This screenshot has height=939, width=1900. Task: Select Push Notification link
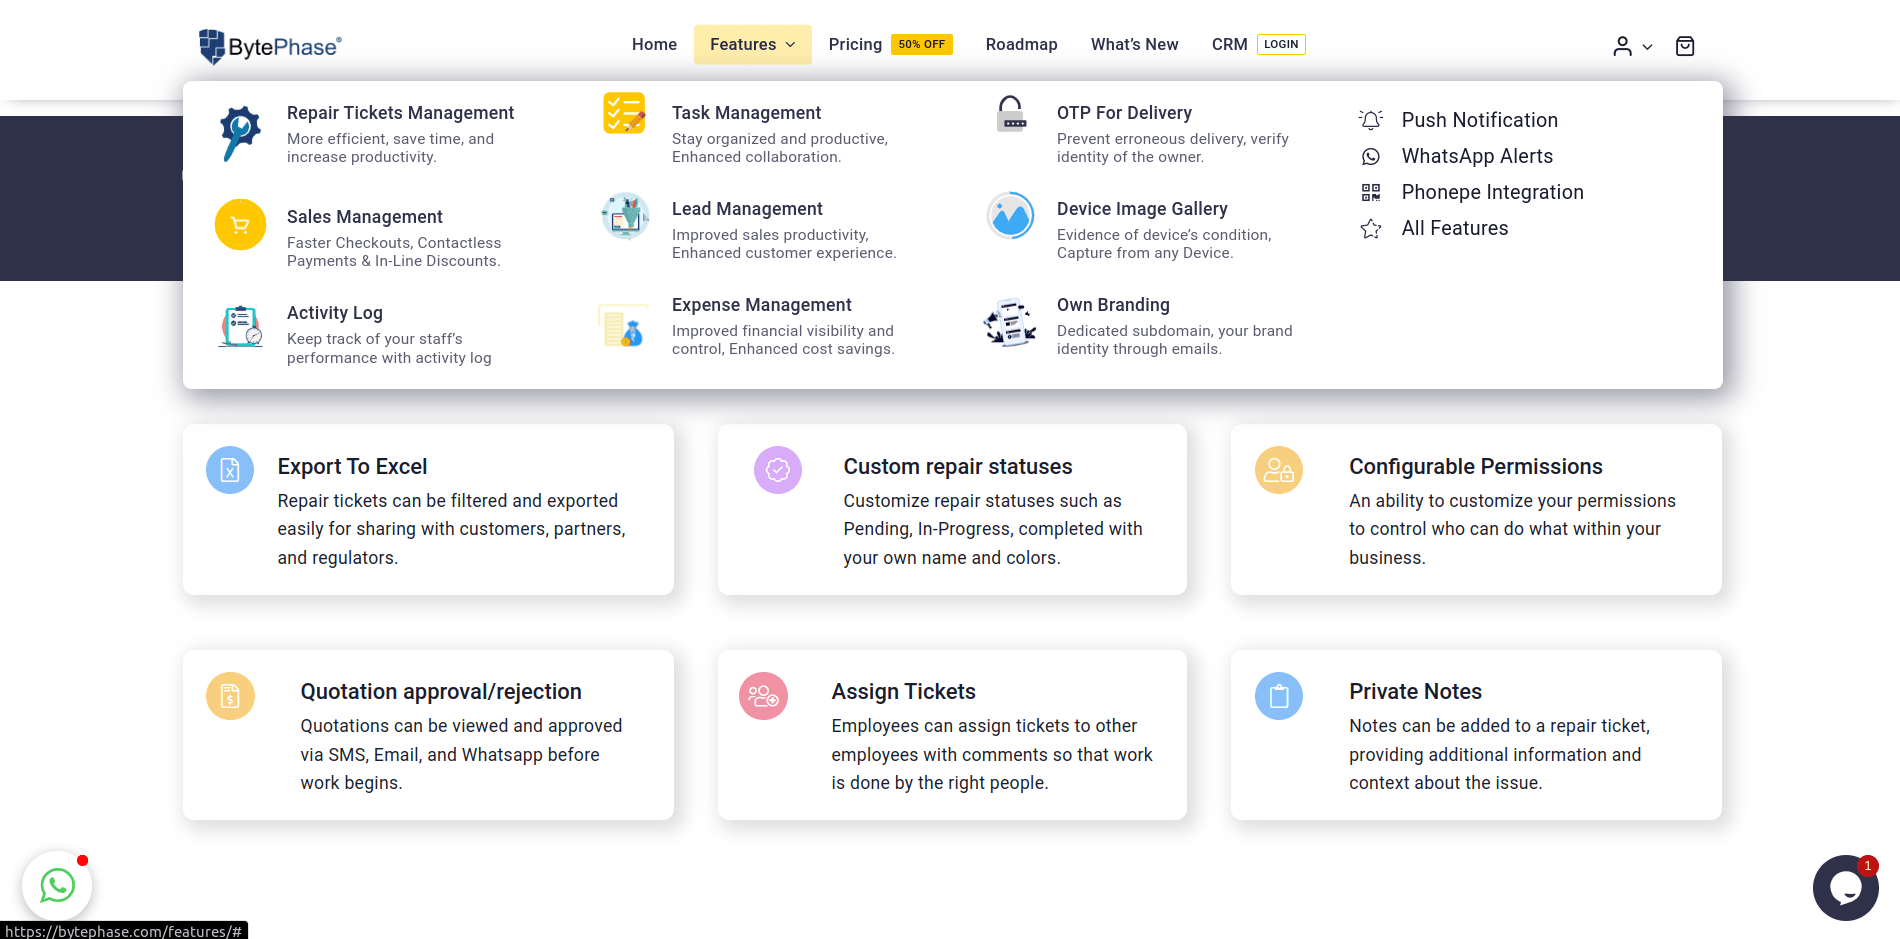tap(1479, 120)
